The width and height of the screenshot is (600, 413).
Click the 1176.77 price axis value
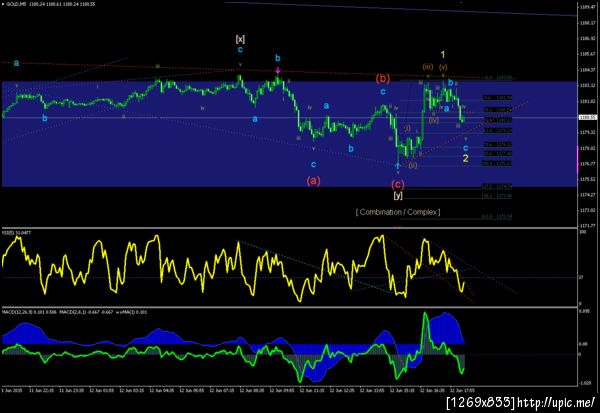(x=587, y=164)
